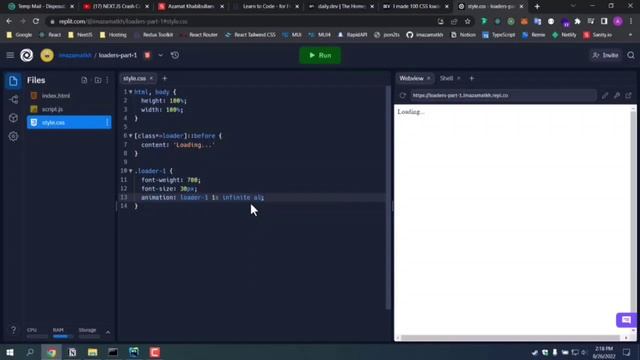Click the editor vertical scrollbar
640x360 pixels.
click(x=388, y=198)
